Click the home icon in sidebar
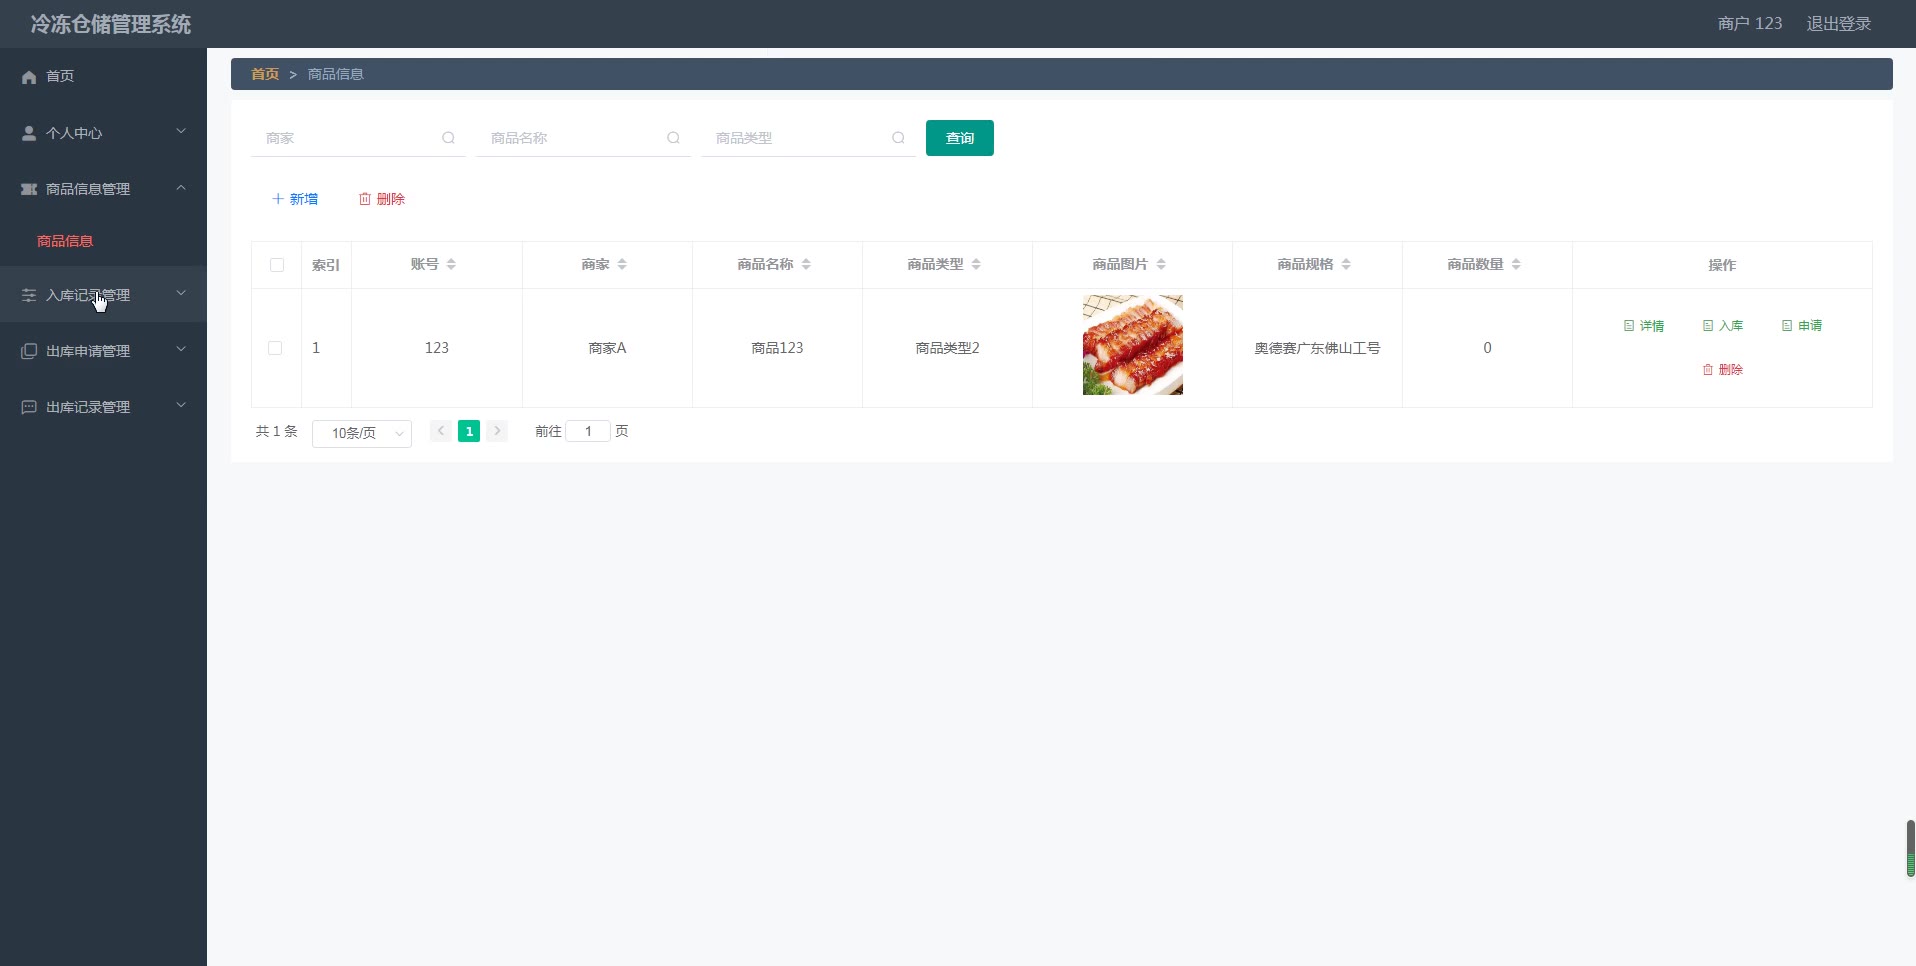The image size is (1916, 966). (29, 77)
